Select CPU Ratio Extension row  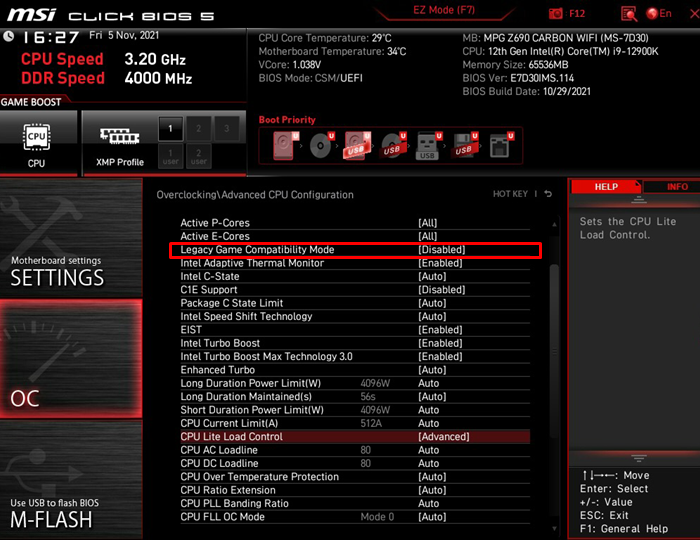click(x=355, y=490)
